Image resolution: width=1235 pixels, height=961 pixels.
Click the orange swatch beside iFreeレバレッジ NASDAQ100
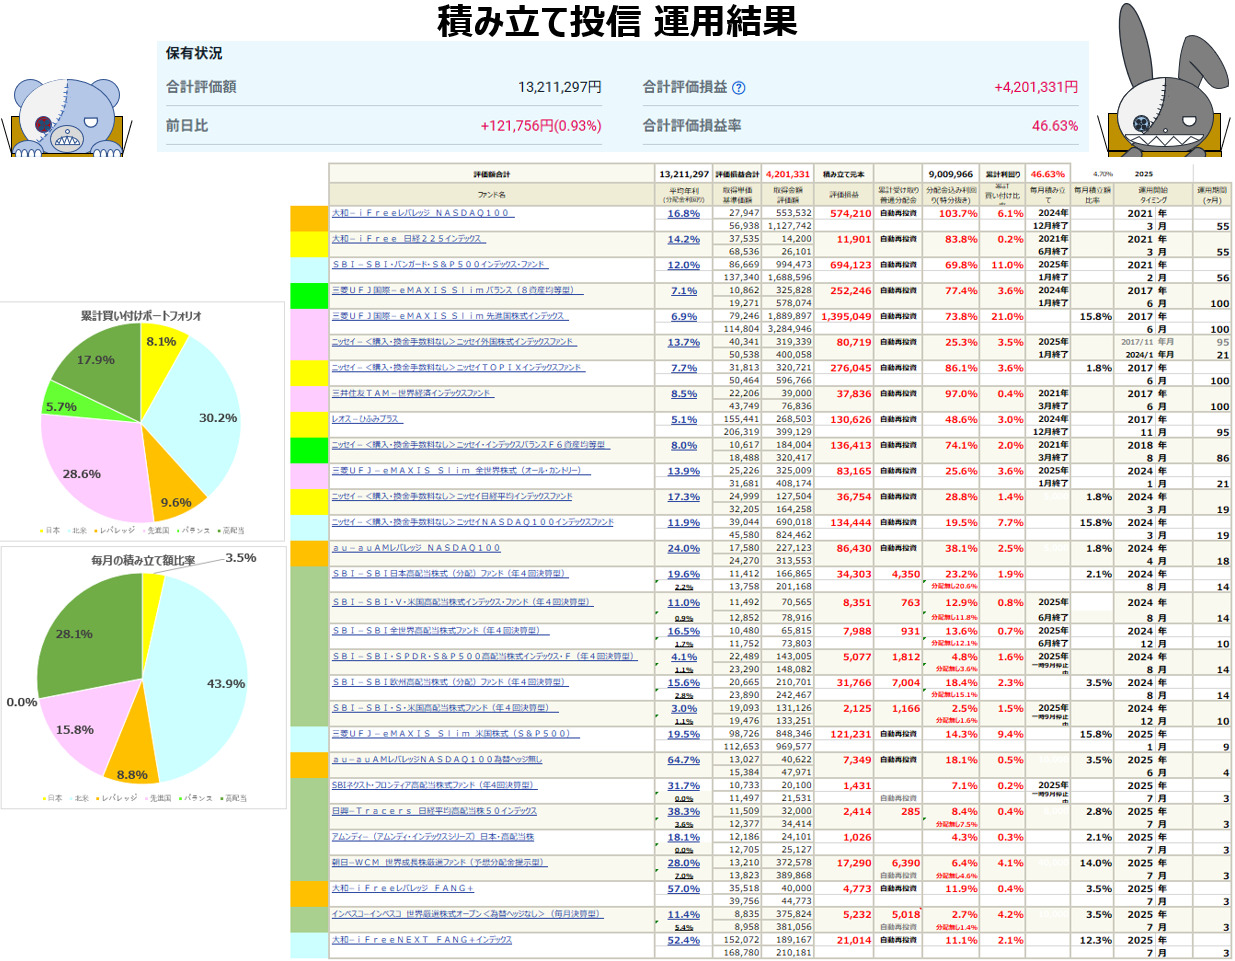(x=309, y=219)
